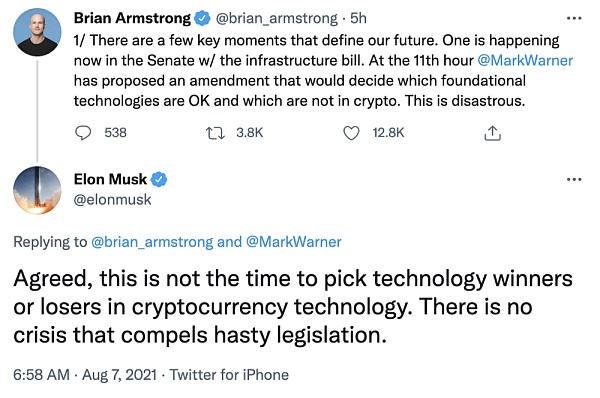The width and height of the screenshot is (600, 398).
Task: Open Elon Musk's rocket profile picture
Action: (37, 190)
